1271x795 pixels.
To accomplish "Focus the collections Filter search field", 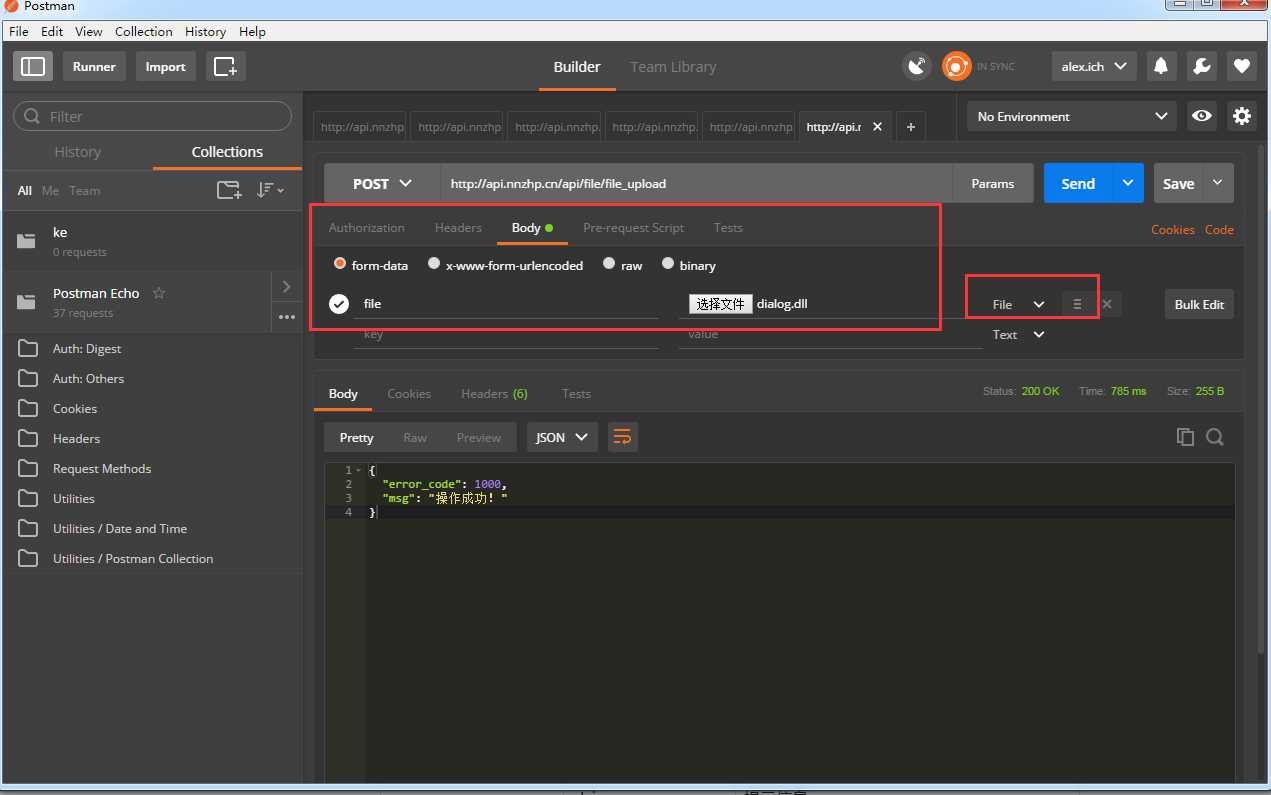I will [x=152, y=116].
